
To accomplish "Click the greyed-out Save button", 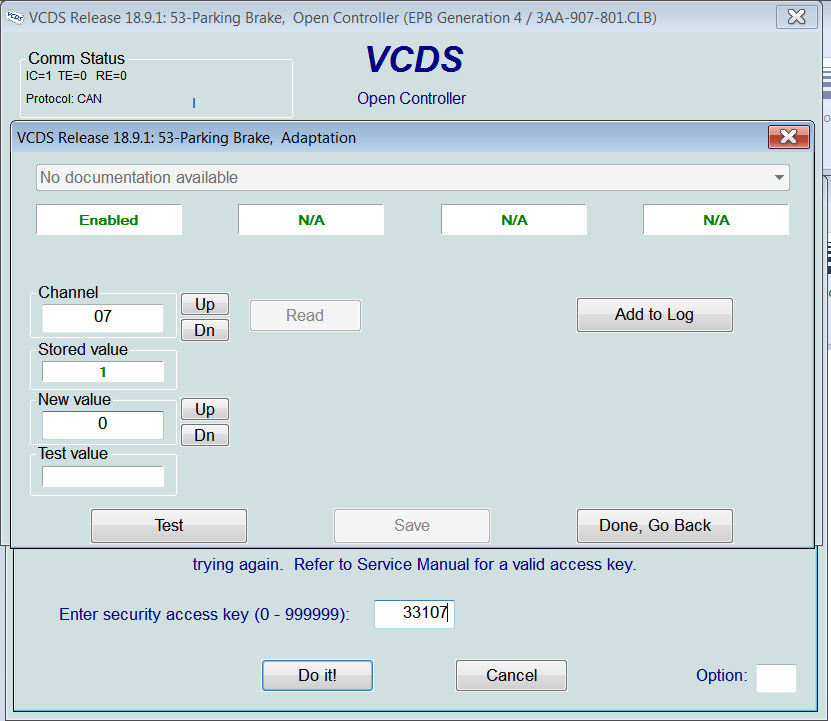I will point(412,525).
